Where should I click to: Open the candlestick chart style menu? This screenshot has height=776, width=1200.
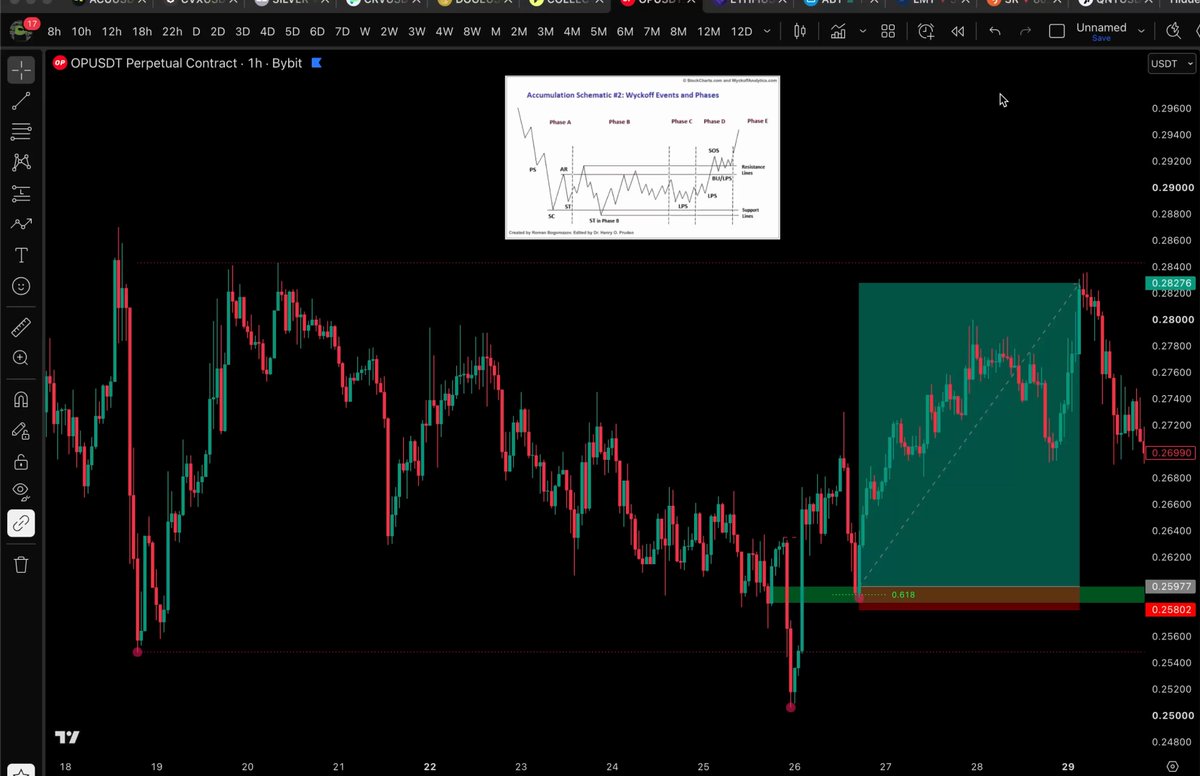(x=799, y=31)
